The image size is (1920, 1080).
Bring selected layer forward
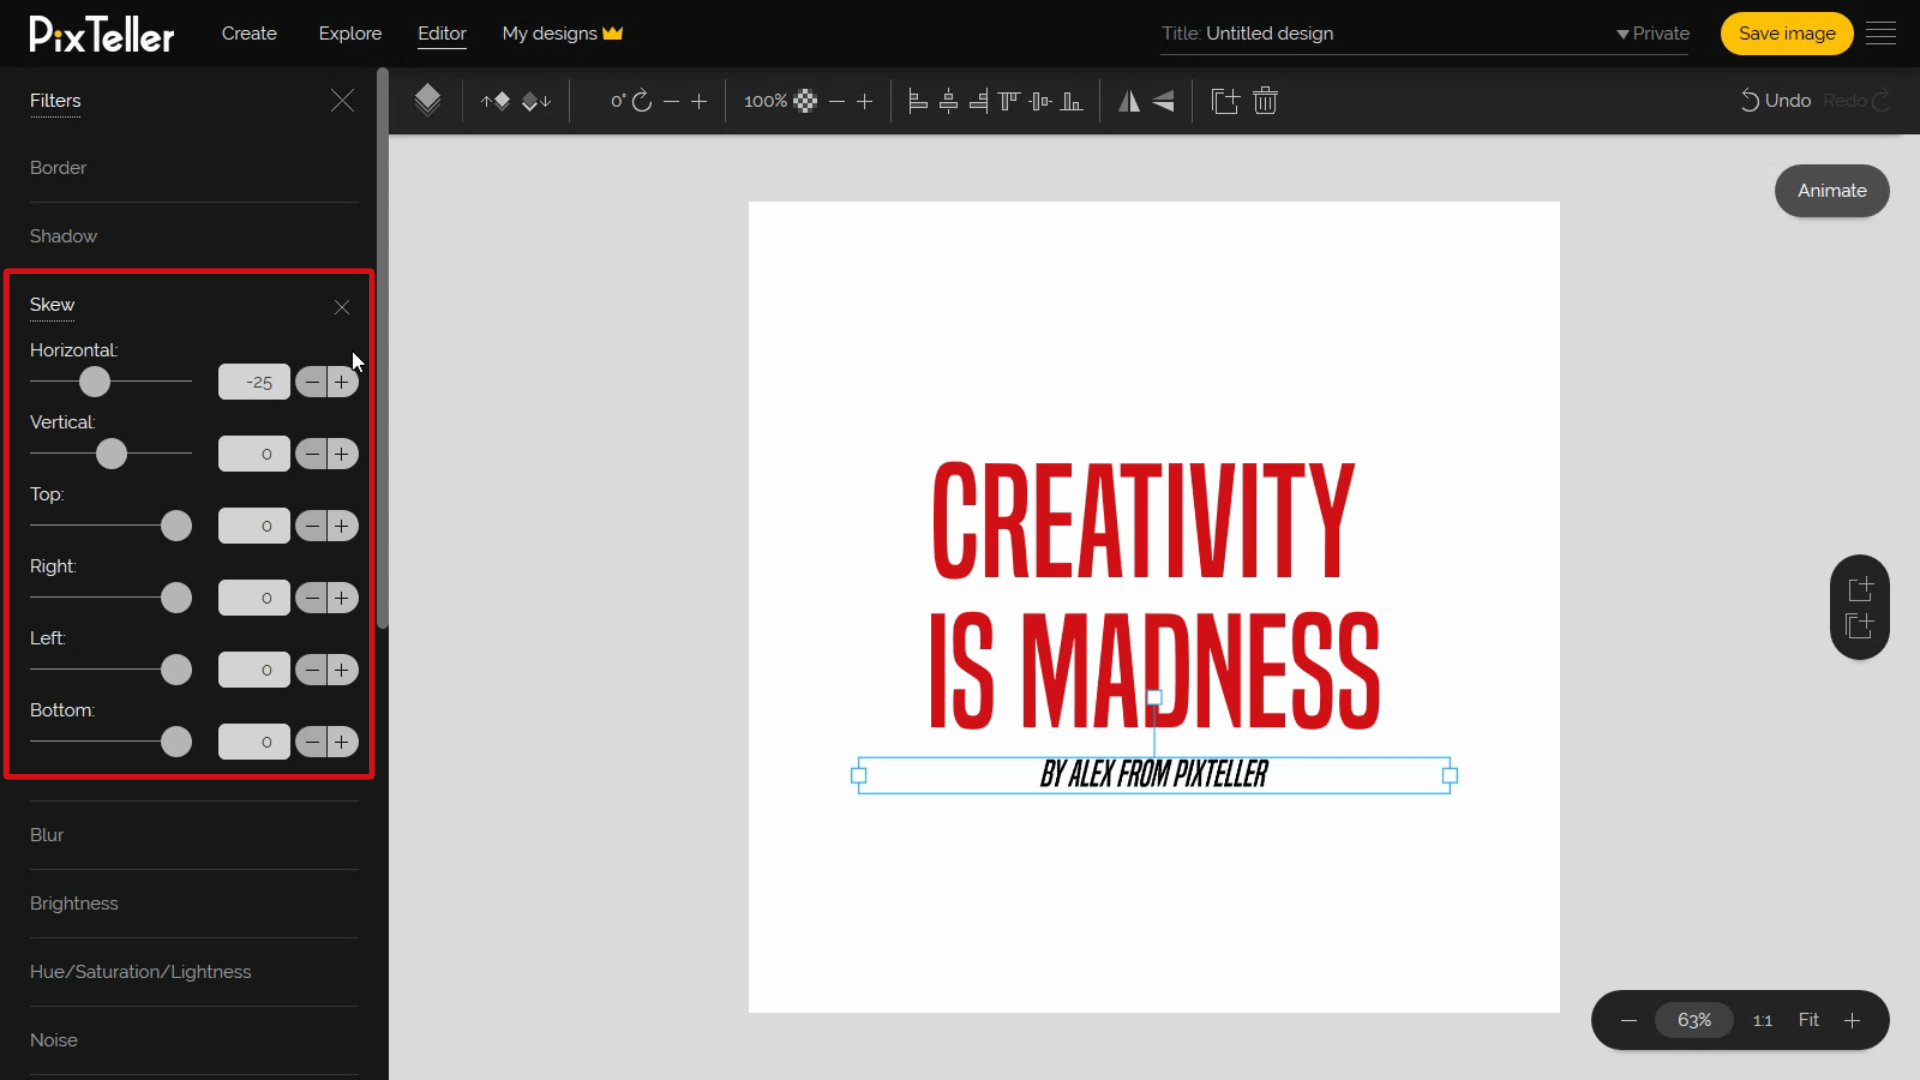click(496, 101)
